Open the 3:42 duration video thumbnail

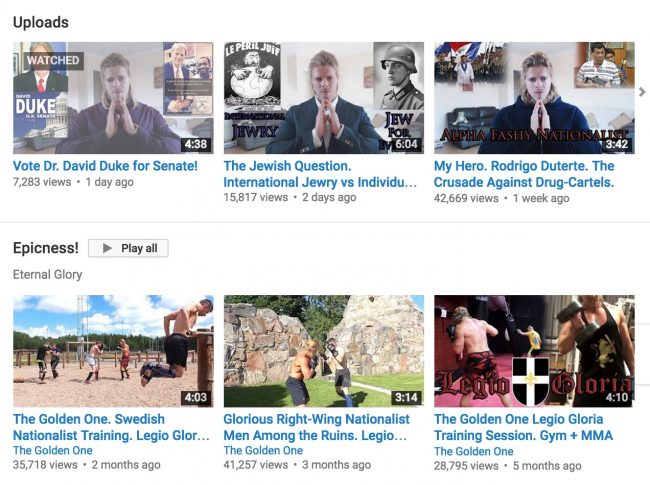[x=533, y=97]
